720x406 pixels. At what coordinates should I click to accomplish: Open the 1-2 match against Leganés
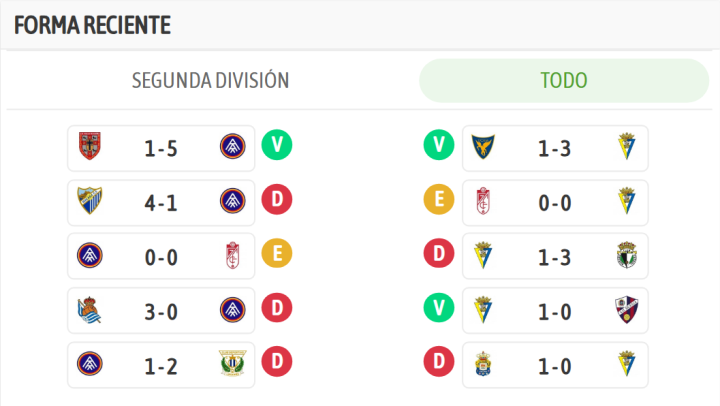coord(161,364)
